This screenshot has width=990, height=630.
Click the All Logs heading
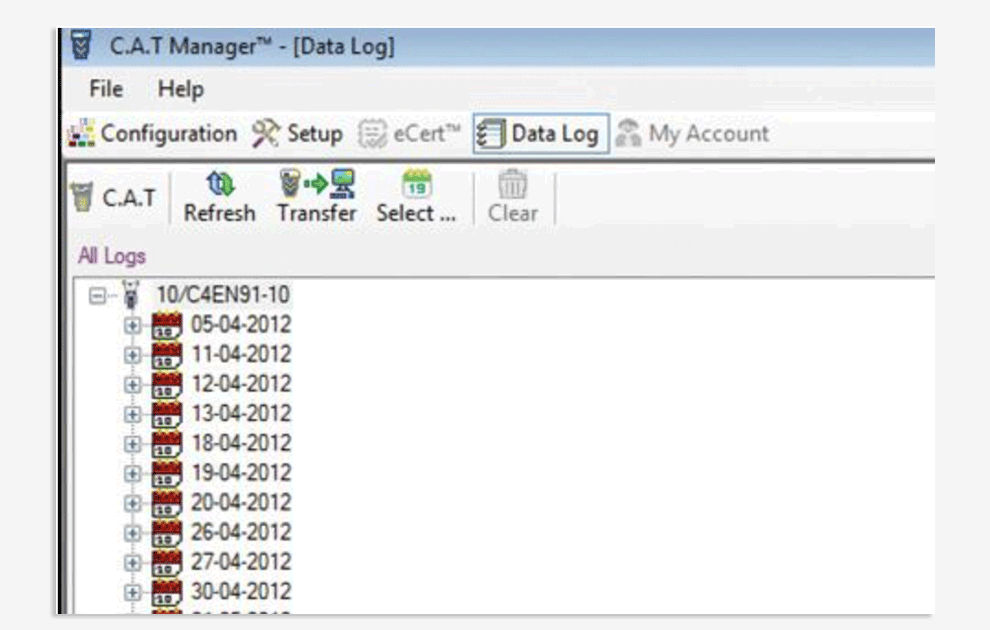[x=112, y=256]
